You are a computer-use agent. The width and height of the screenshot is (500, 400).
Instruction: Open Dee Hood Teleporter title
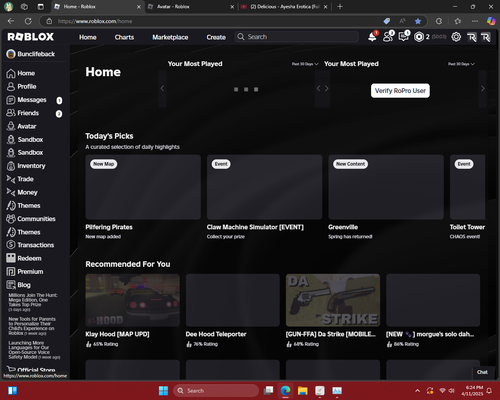click(x=216, y=334)
